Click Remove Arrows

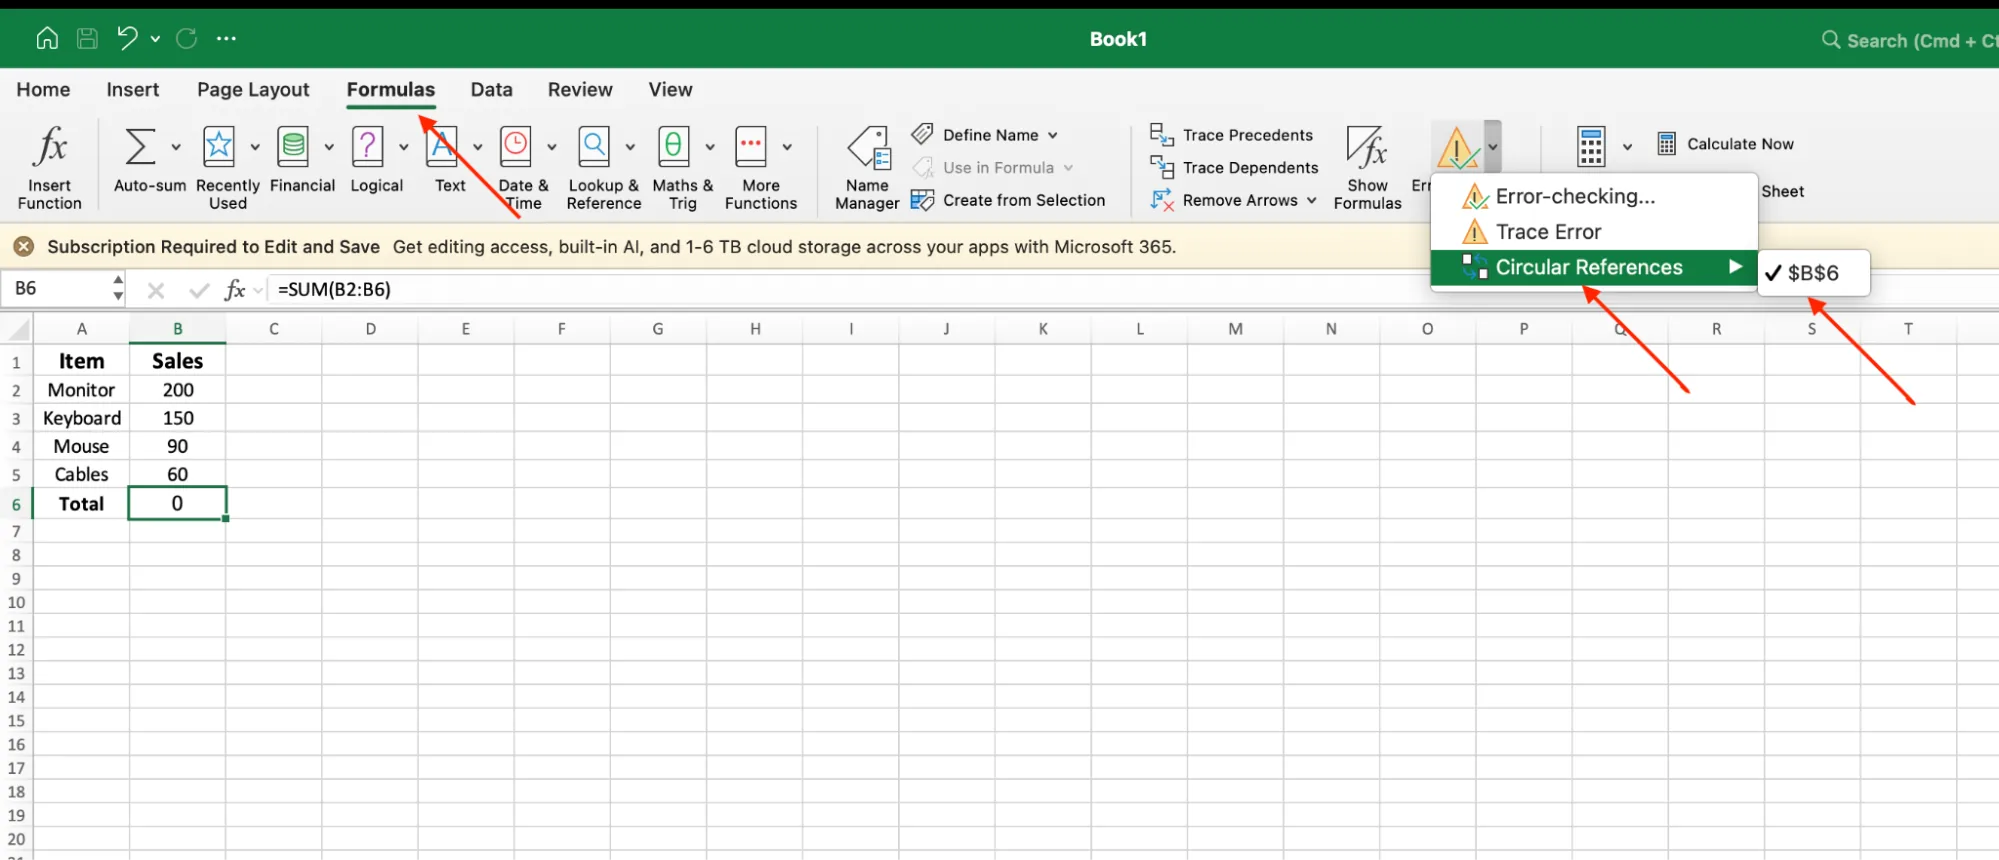point(1233,200)
